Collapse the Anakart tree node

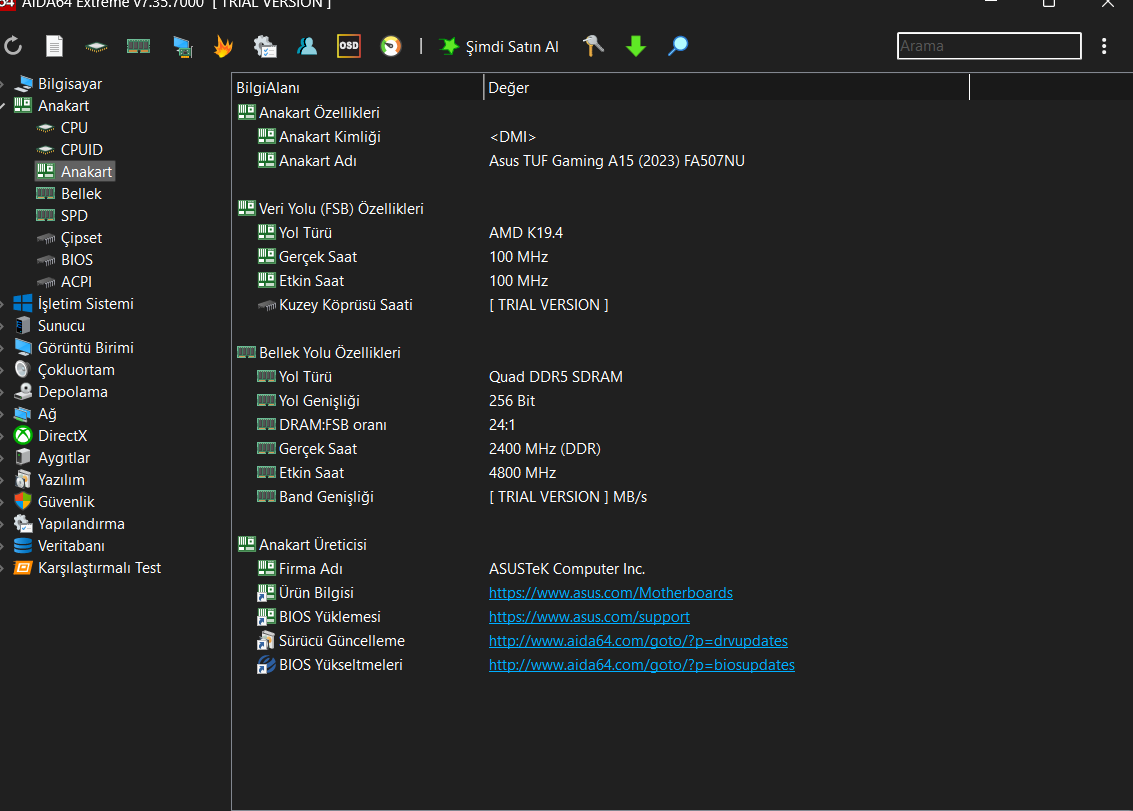point(3,106)
